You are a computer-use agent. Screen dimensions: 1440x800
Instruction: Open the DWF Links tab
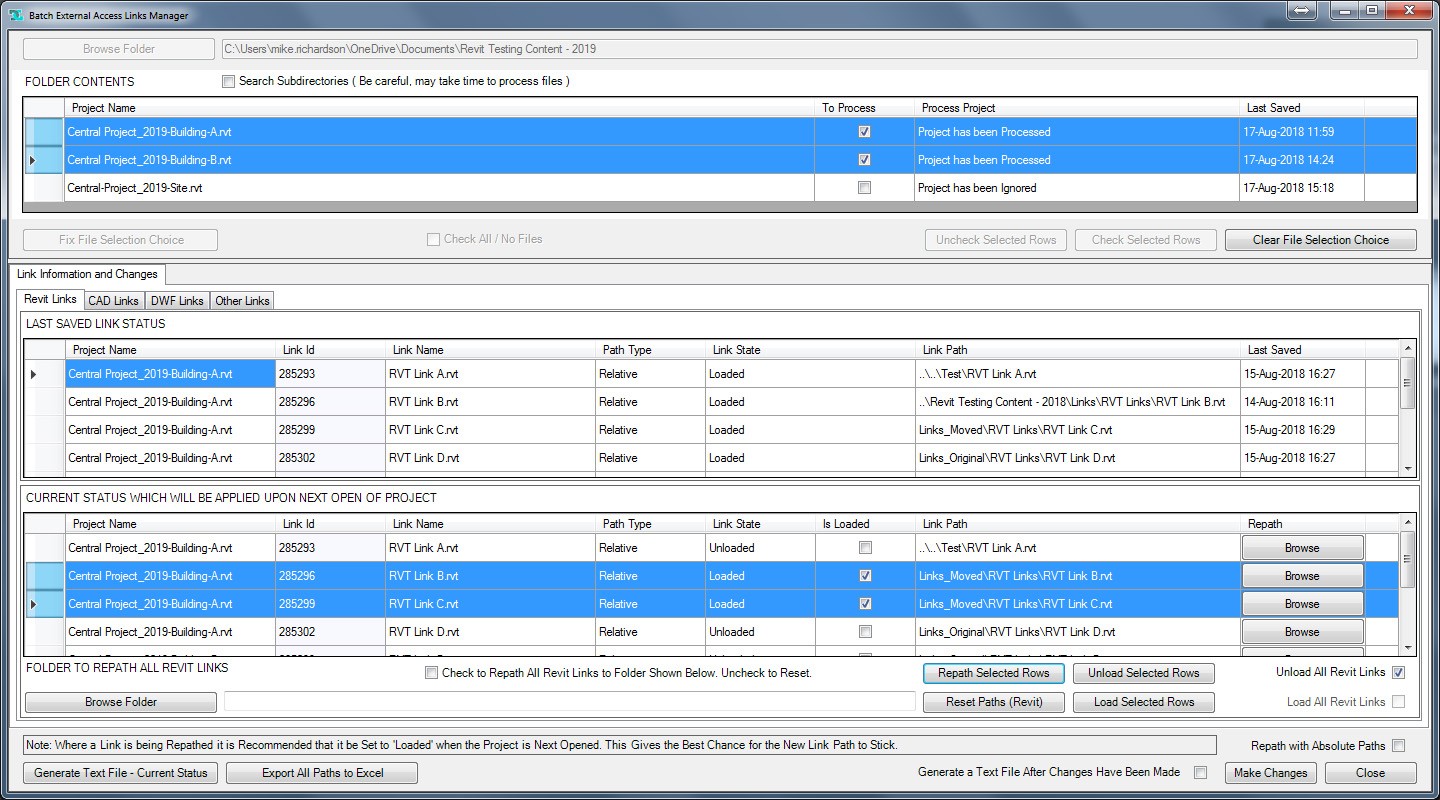click(x=177, y=301)
